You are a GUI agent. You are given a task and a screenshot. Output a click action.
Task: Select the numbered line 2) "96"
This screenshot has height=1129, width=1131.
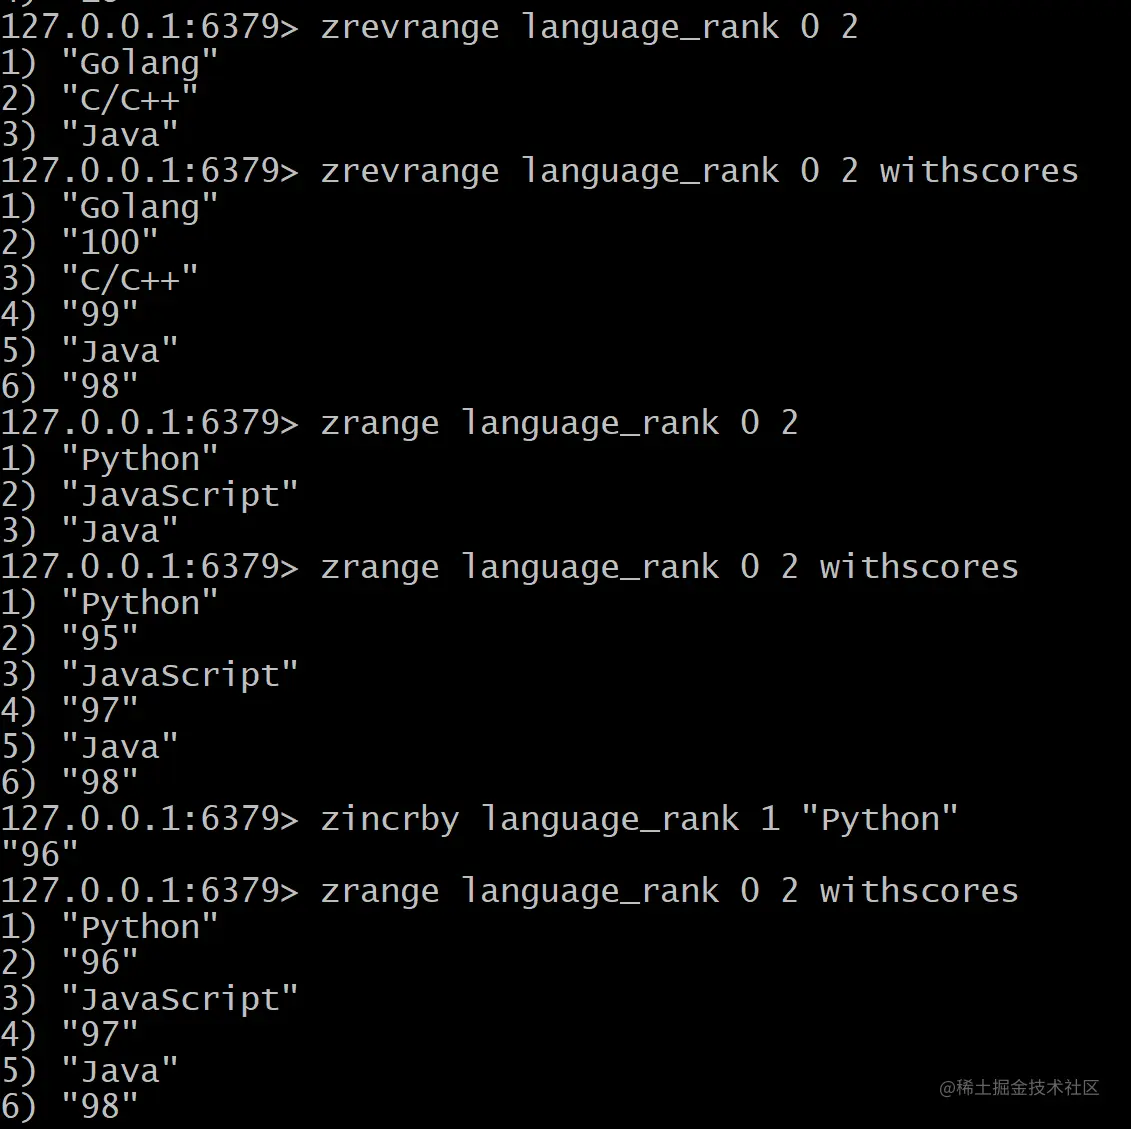69,962
